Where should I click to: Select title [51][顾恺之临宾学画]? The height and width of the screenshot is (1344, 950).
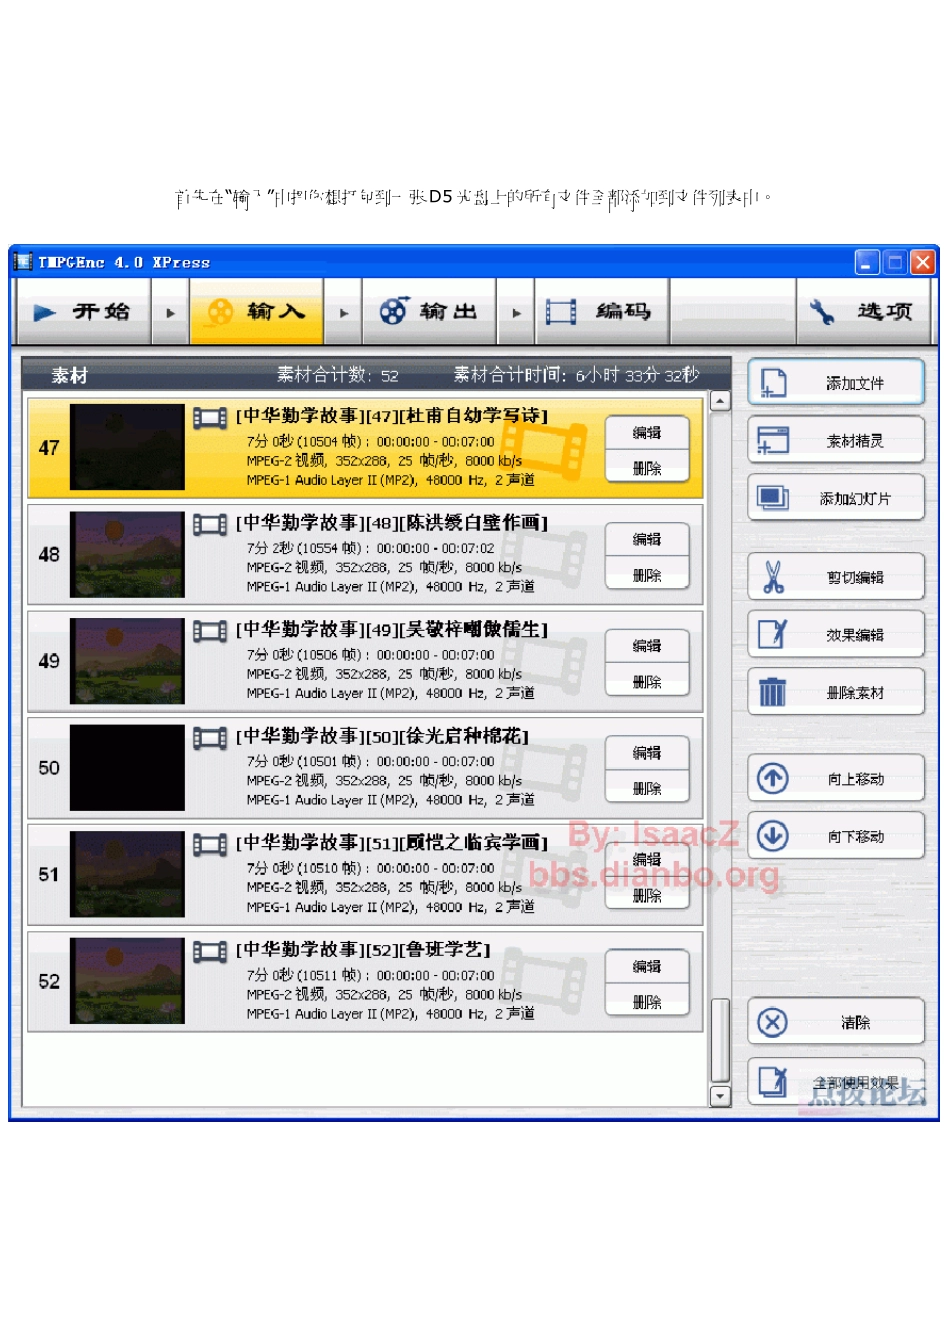click(392, 844)
